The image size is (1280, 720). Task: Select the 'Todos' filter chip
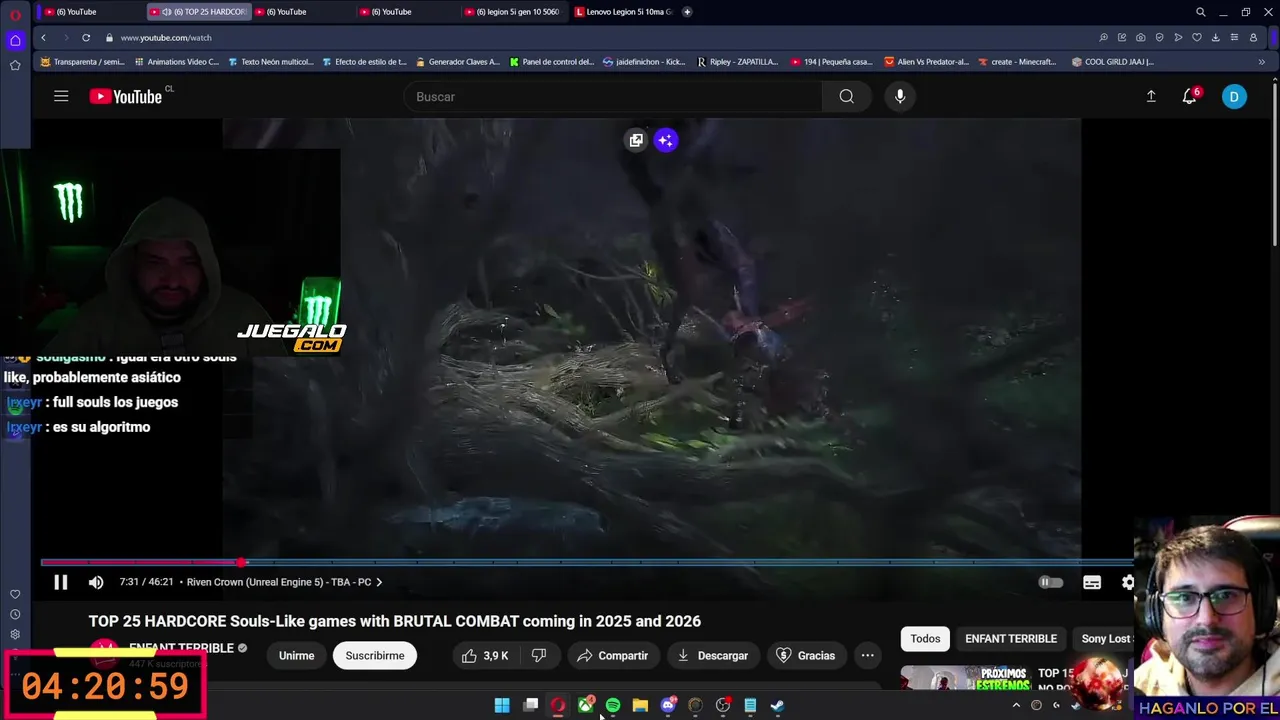coord(925,638)
